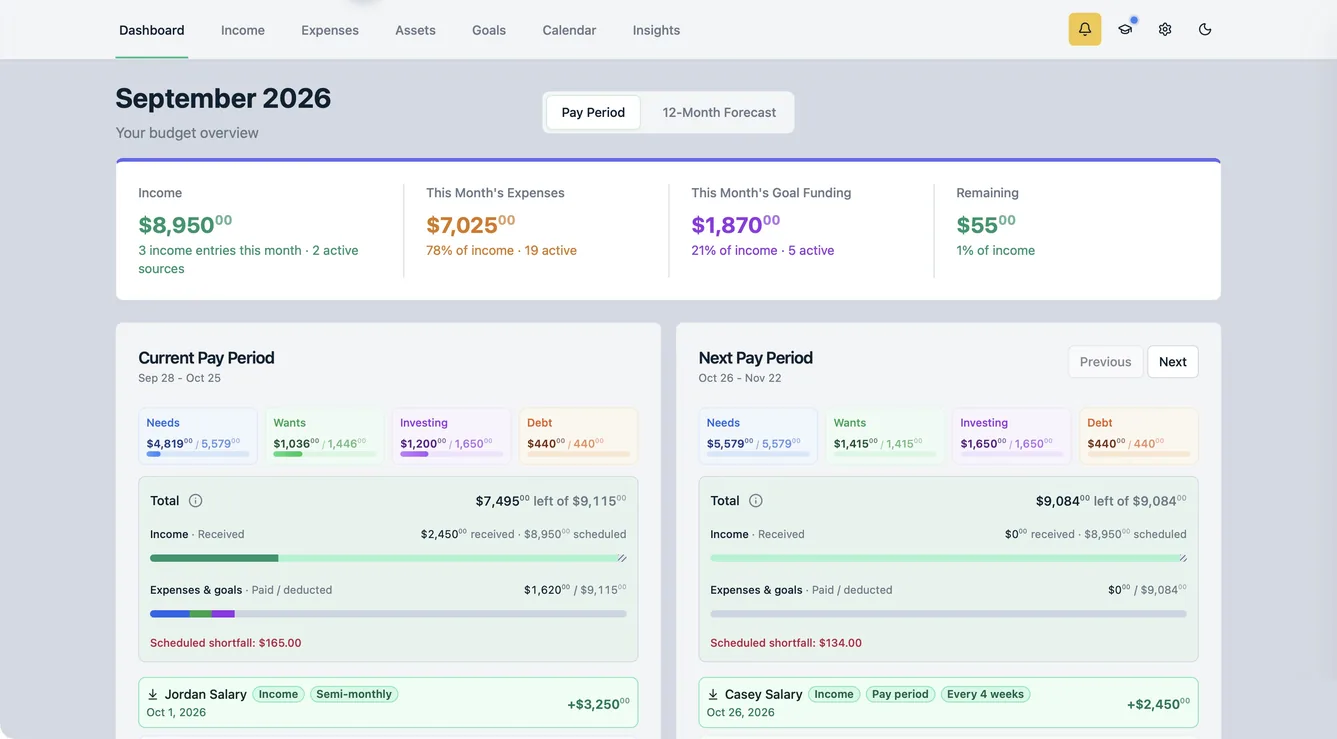Open the Income tab
This screenshot has height=739, width=1337.
[243, 30]
